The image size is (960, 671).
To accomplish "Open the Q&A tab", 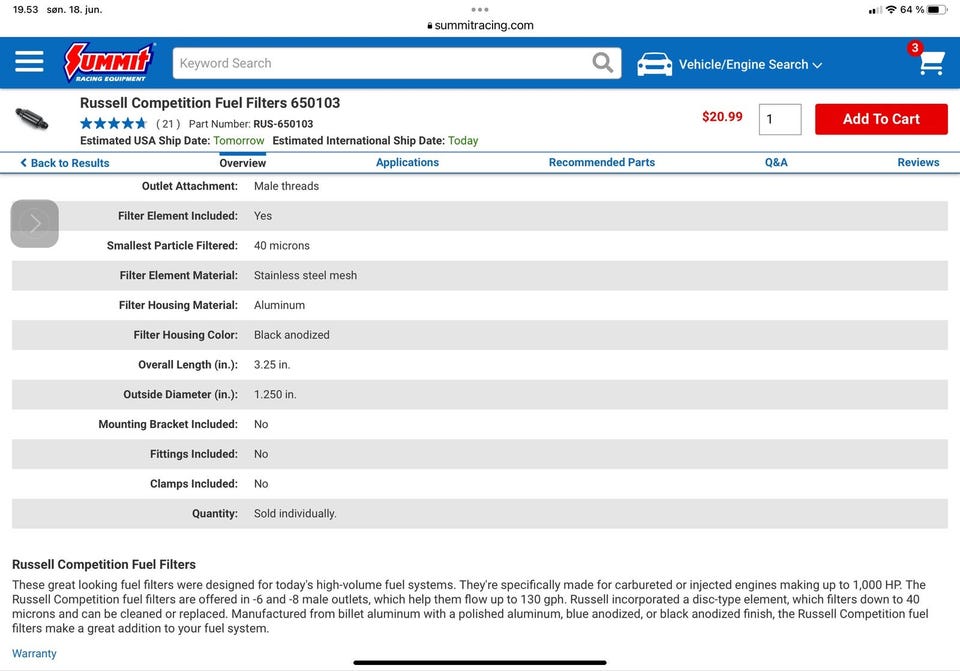I will pyautogui.click(x=776, y=162).
